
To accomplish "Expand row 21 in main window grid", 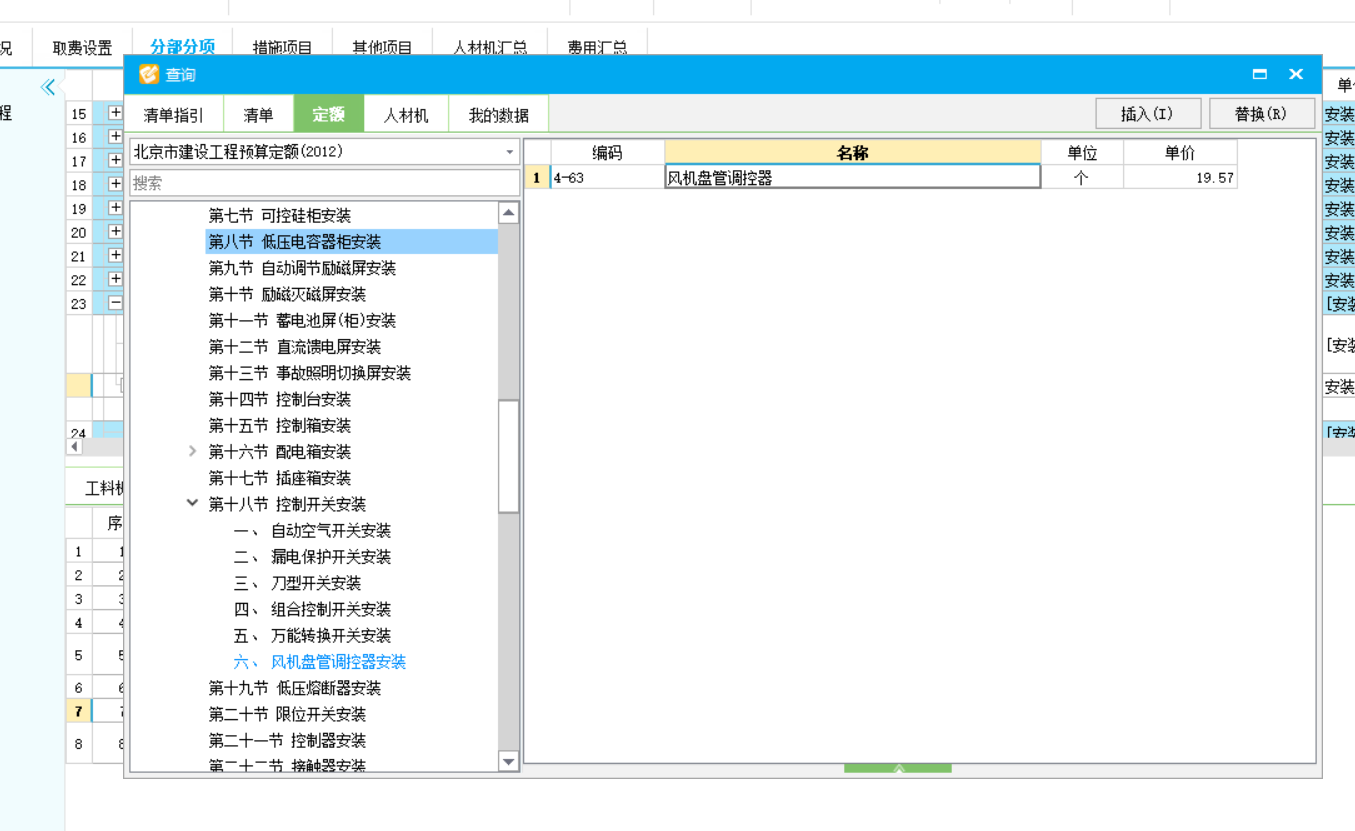I will tap(115, 255).
